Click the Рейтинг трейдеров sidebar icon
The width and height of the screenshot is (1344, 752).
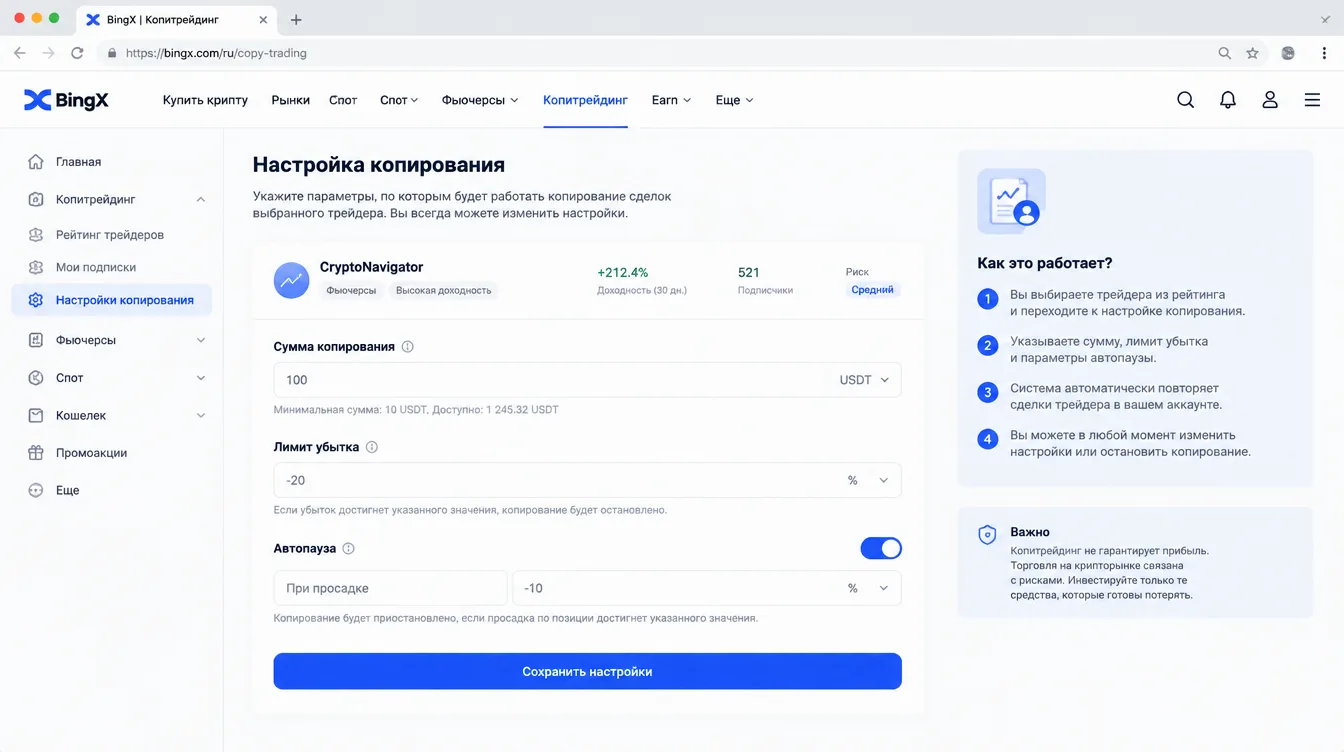36,235
